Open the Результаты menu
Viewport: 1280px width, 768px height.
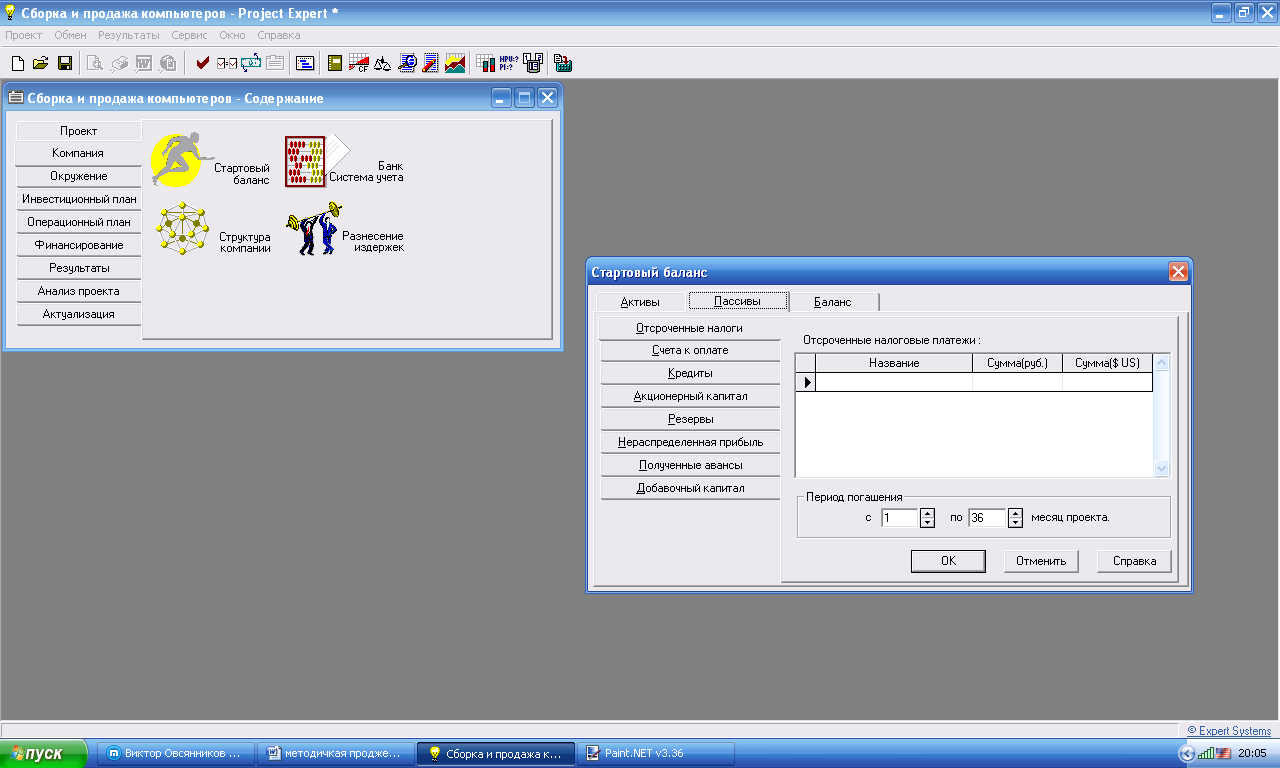129,35
